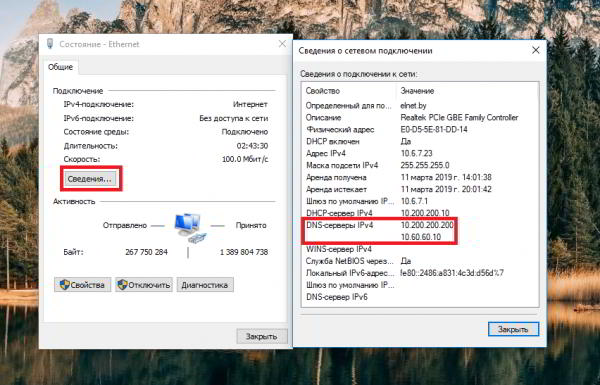Image resolution: width=600 pixels, height=385 pixels.
Task: Select the Общие tab
Action: pos(60,67)
